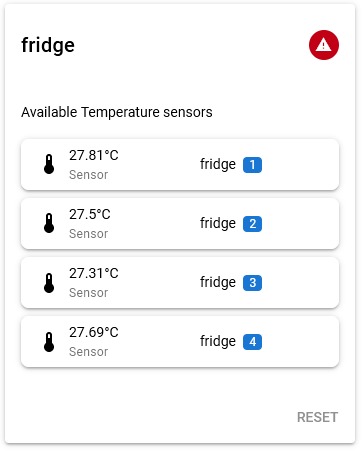363x451 pixels.
Task: Select the 27.5°C sensor card
Action: pos(180,224)
